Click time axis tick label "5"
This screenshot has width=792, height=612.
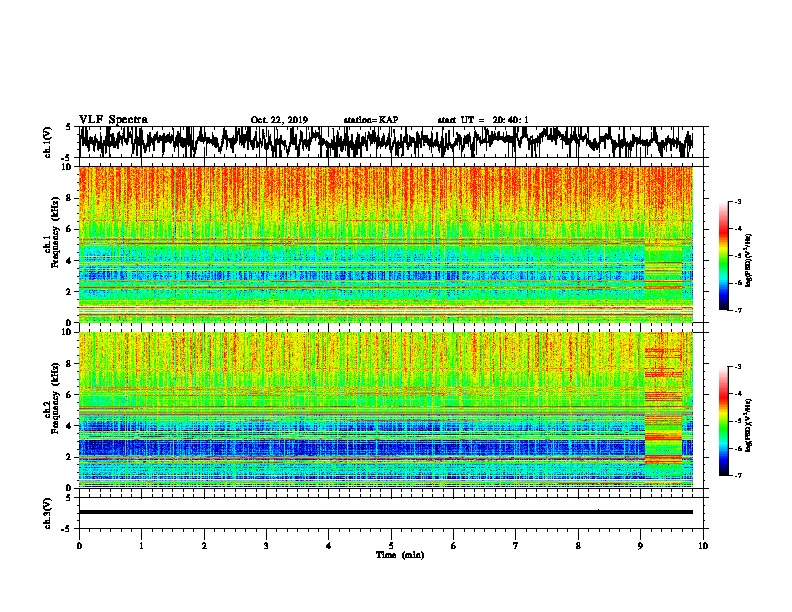391,546
